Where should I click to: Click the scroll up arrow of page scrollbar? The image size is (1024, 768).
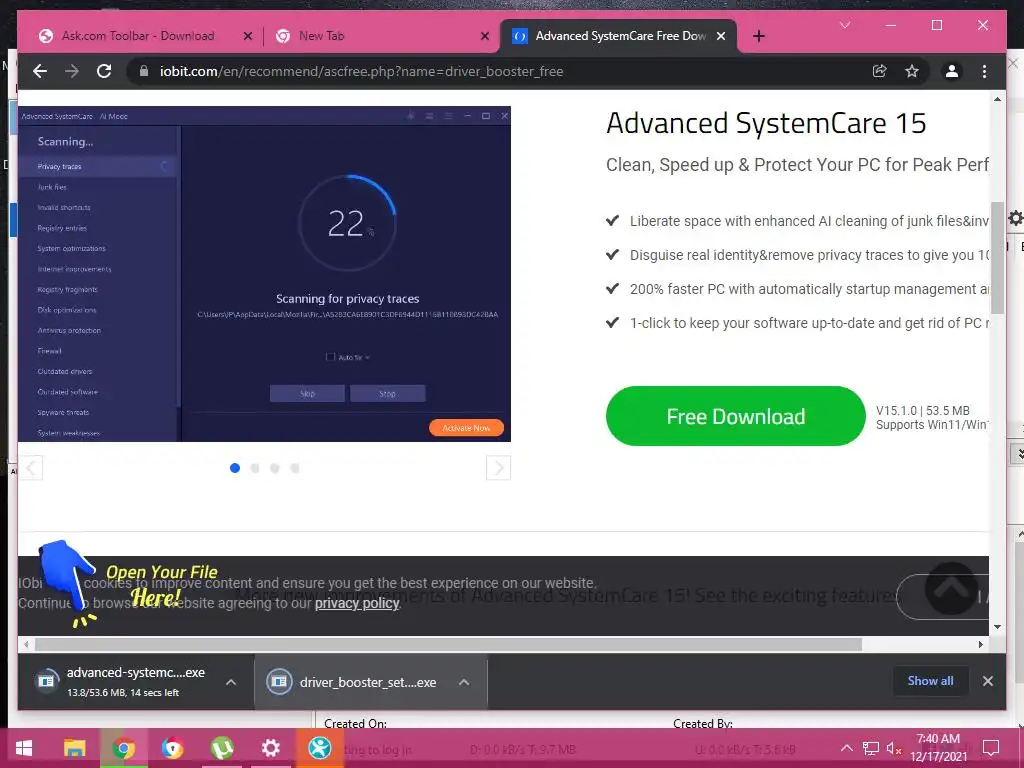point(997,99)
